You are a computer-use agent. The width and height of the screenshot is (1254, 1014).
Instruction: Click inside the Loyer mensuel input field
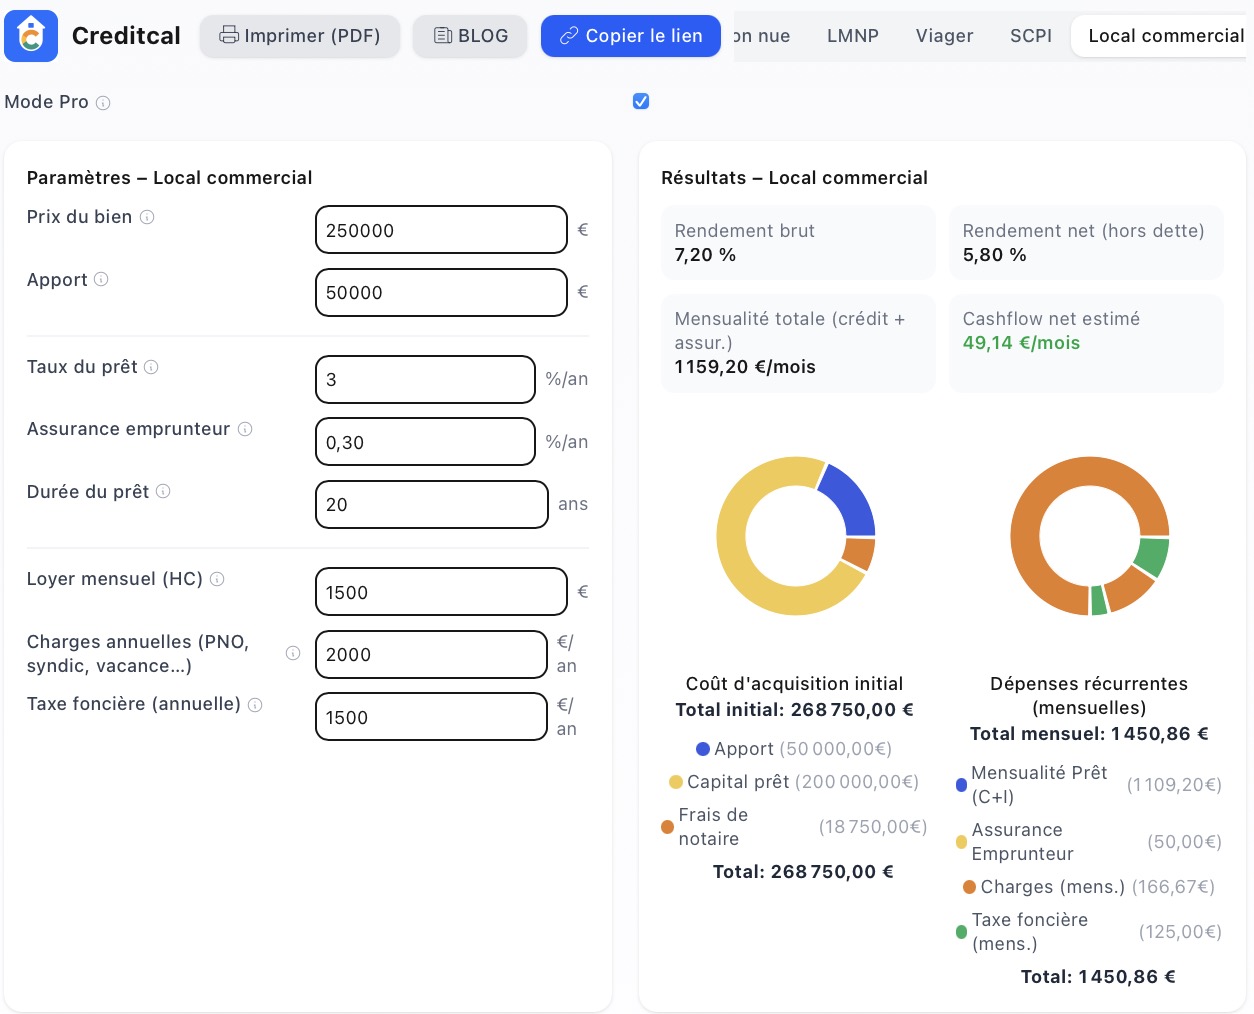click(440, 591)
